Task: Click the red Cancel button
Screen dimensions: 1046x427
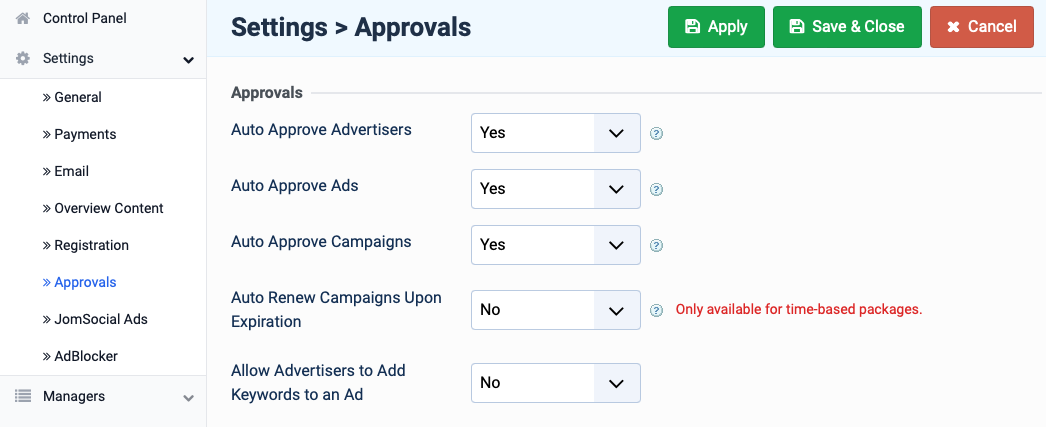Action: pos(982,27)
